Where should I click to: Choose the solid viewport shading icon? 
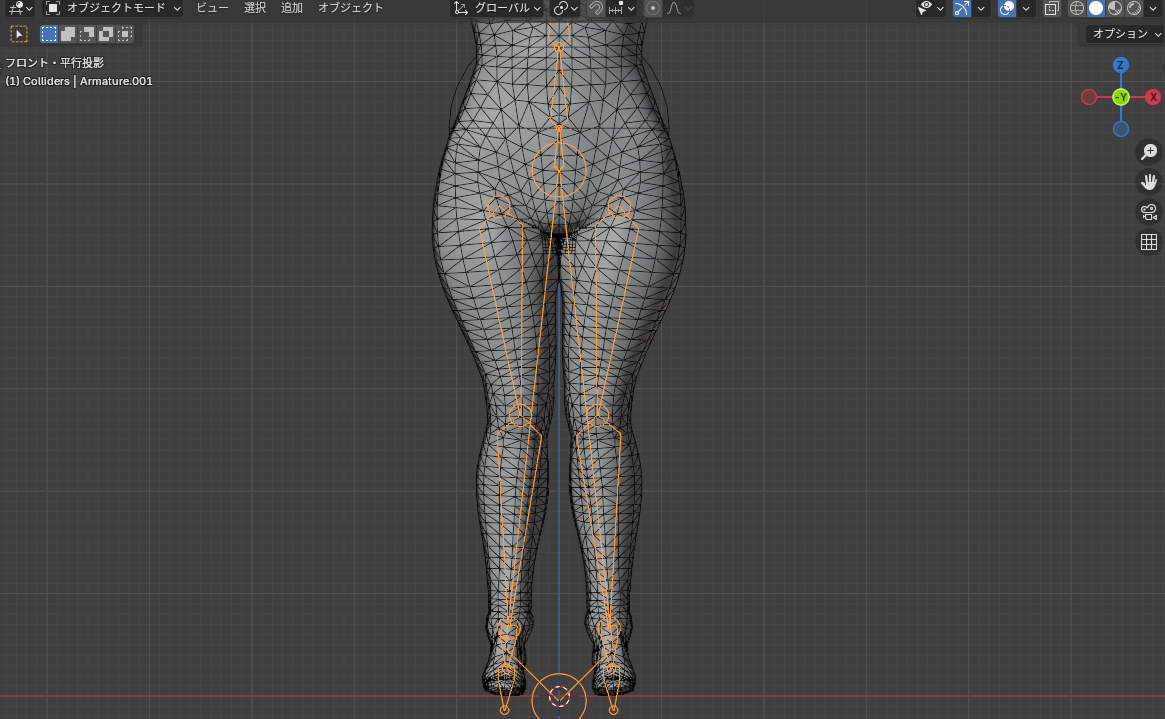tap(1096, 8)
